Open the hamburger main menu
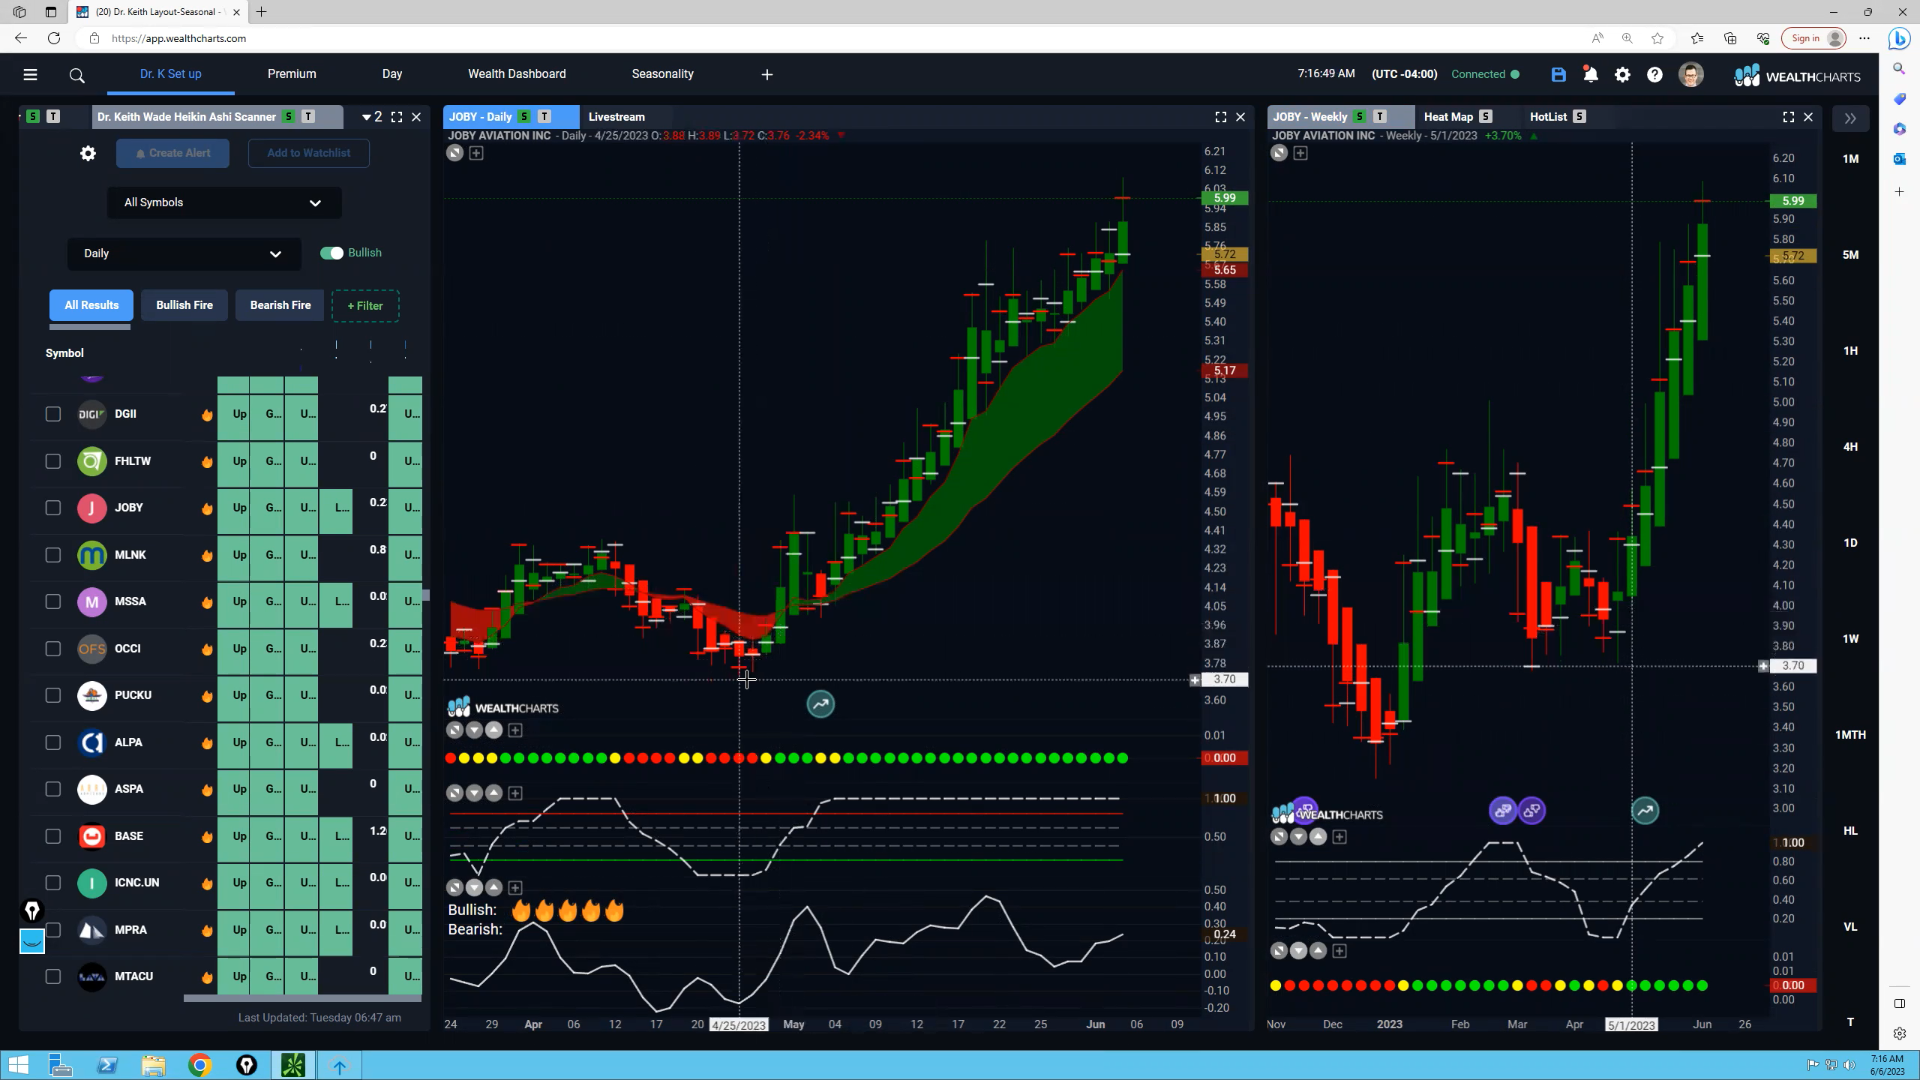Screen dimensions: 1920x1080 [30, 75]
